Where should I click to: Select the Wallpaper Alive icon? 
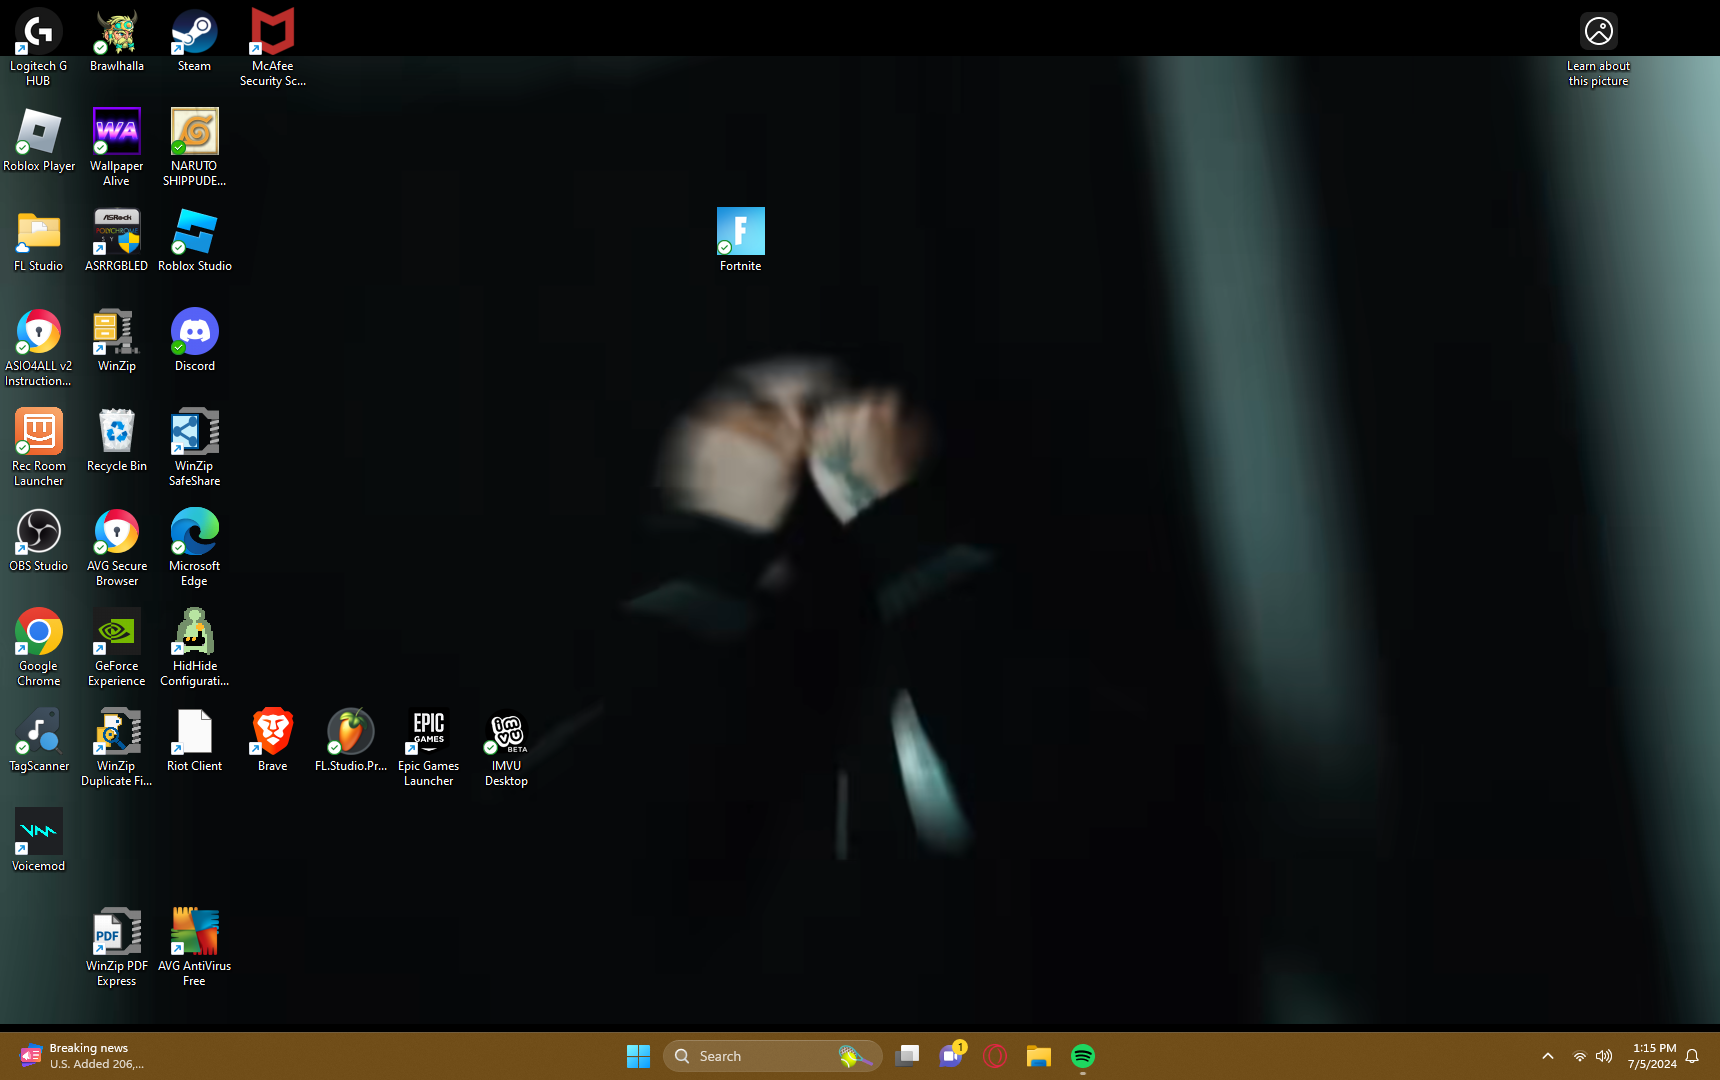point(117,147)
